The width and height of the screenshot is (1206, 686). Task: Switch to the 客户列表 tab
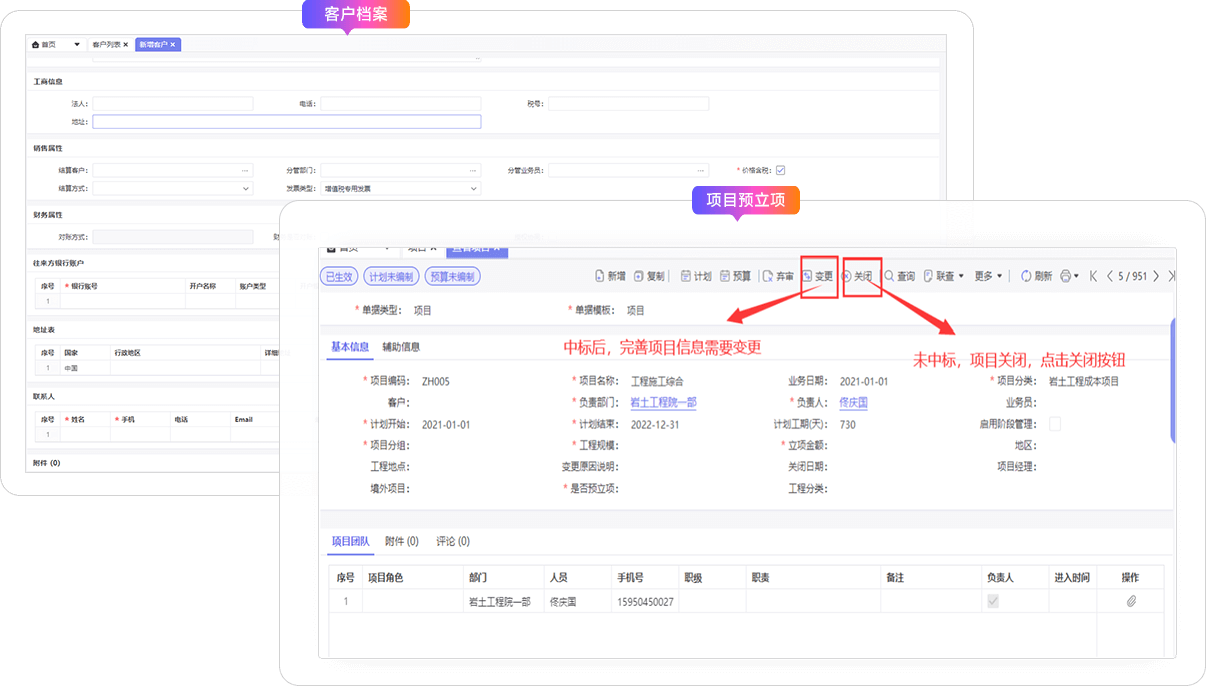108,45
